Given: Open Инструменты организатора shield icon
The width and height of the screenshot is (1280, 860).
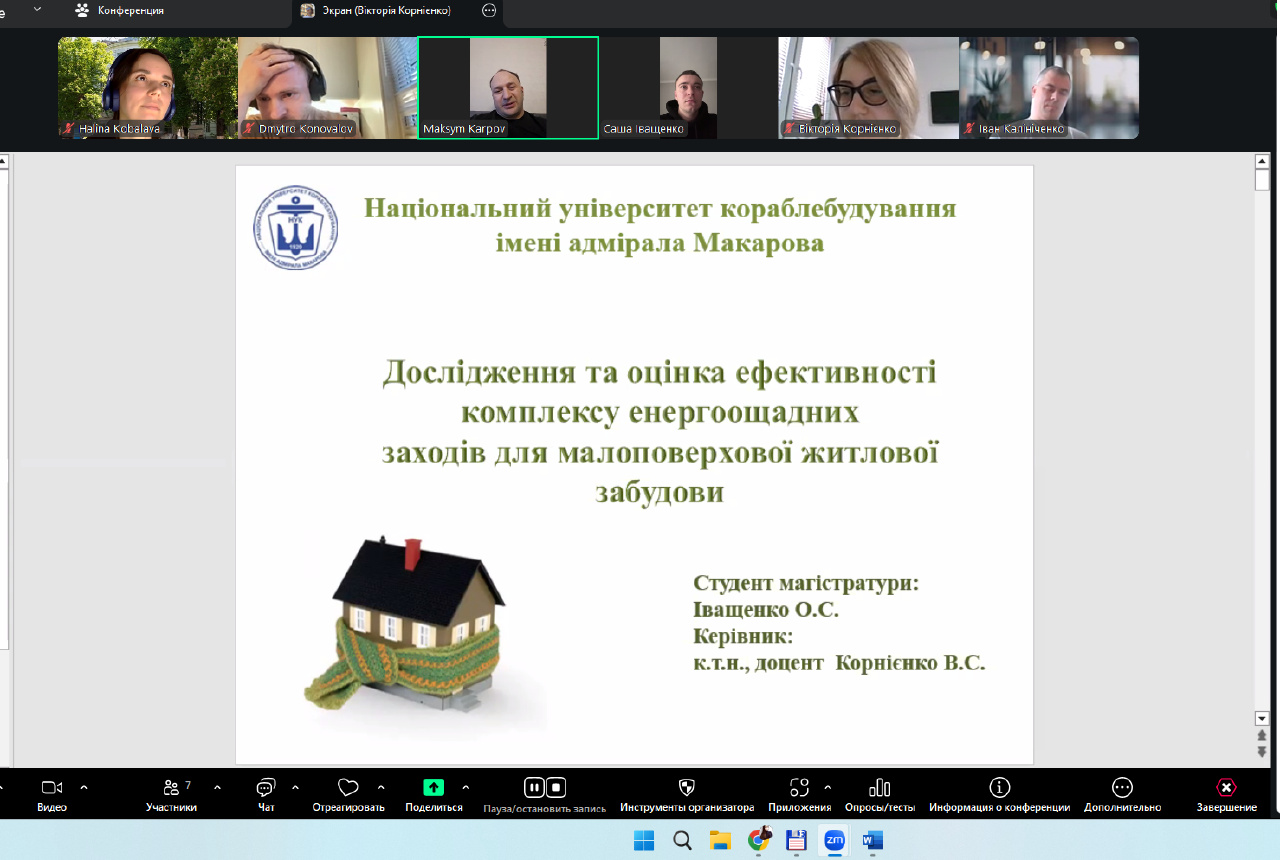Looking at the screenshot, I should pyautogui.click(x=686, y=789).
